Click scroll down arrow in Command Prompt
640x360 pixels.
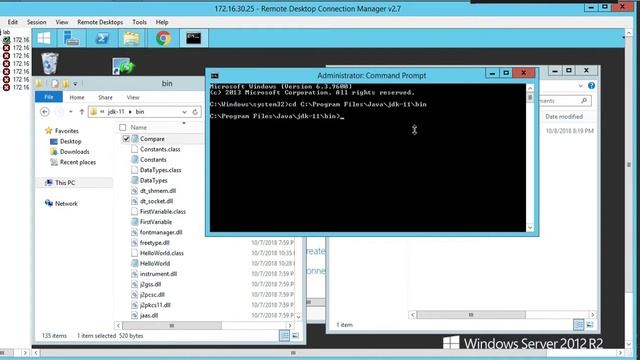coord(530,228)
